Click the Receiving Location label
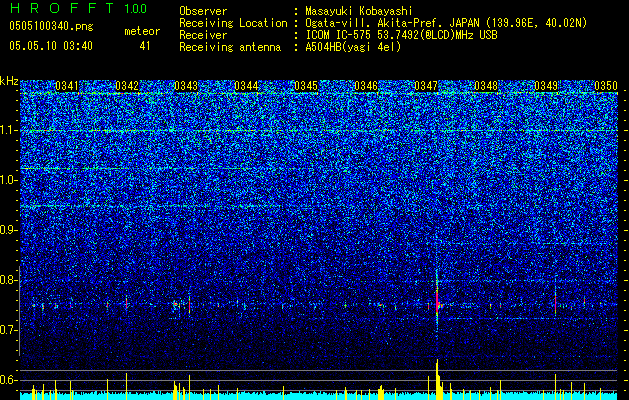Viewport: 629px width, 400px height. click(x=233, y=23)
